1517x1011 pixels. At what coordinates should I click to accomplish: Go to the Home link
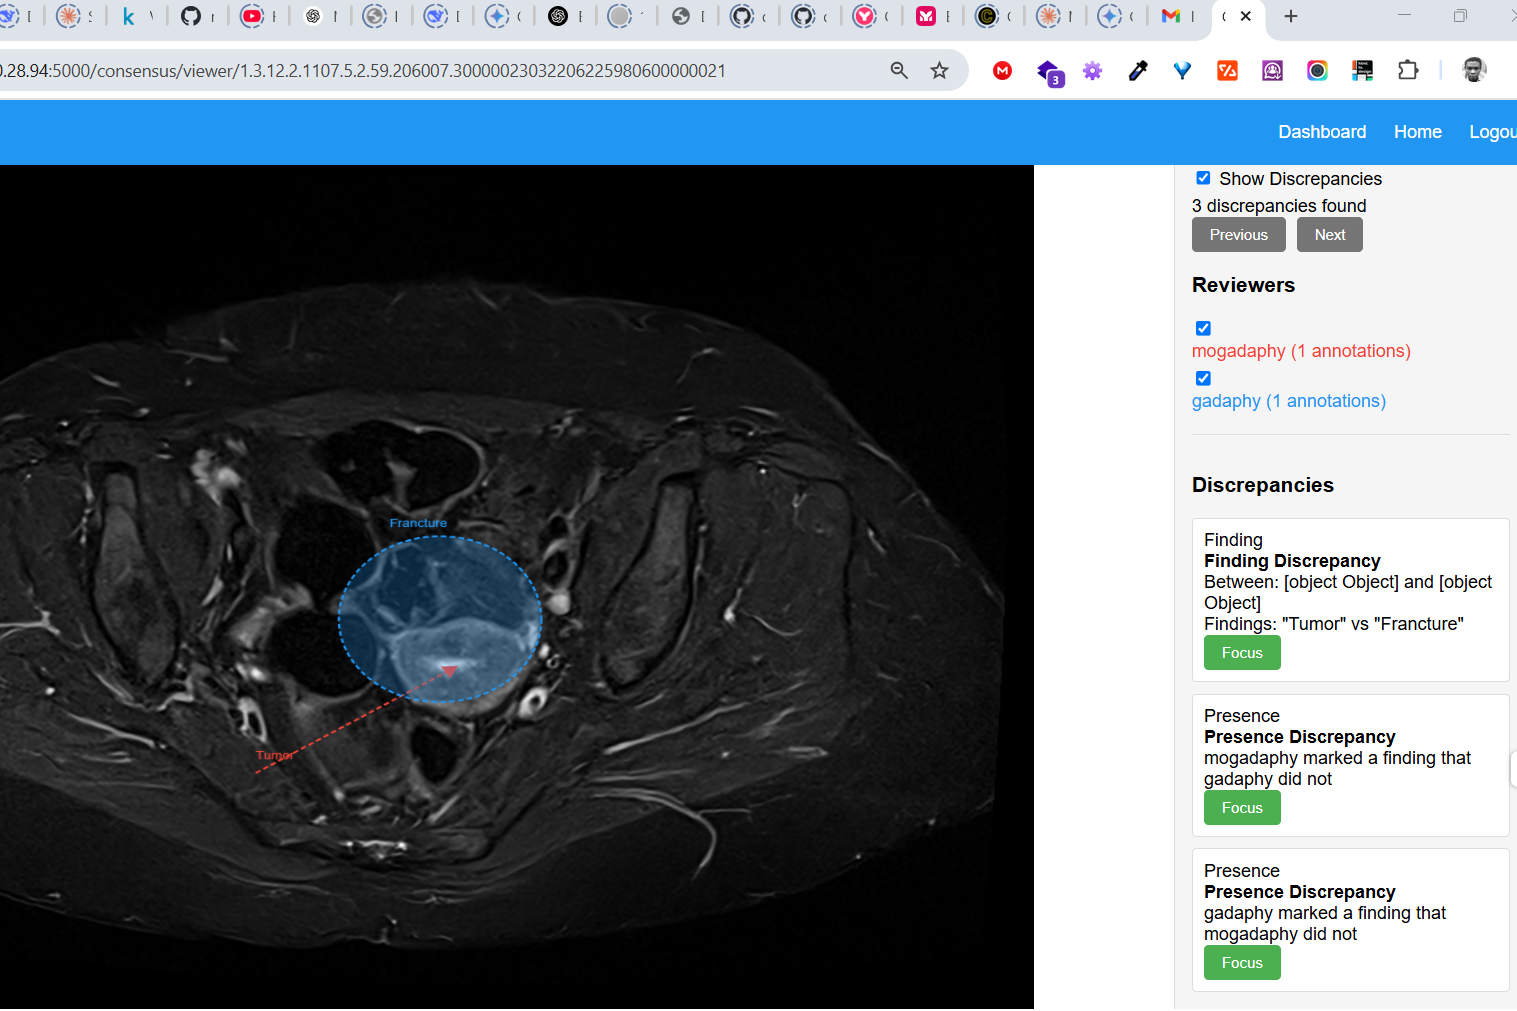(1418, 132)
